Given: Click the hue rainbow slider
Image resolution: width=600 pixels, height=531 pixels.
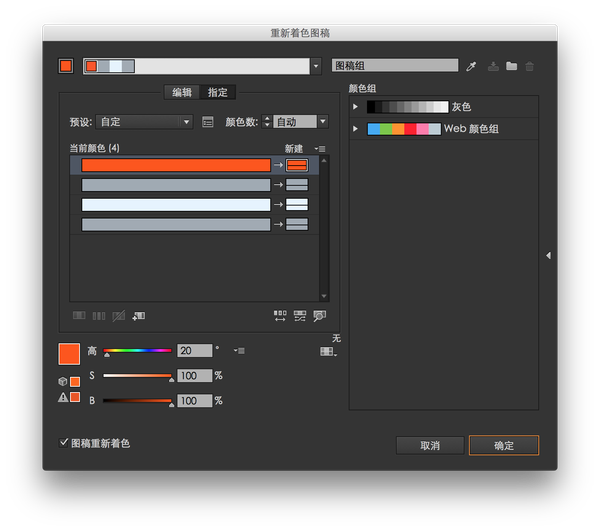Looking at the screenshot, I should pyautogui.click(x=137, y=350).
